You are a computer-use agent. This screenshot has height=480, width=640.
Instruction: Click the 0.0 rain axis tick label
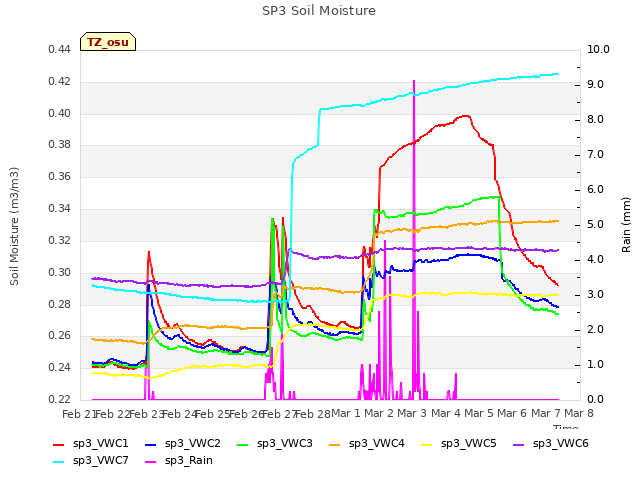(596, 400)
